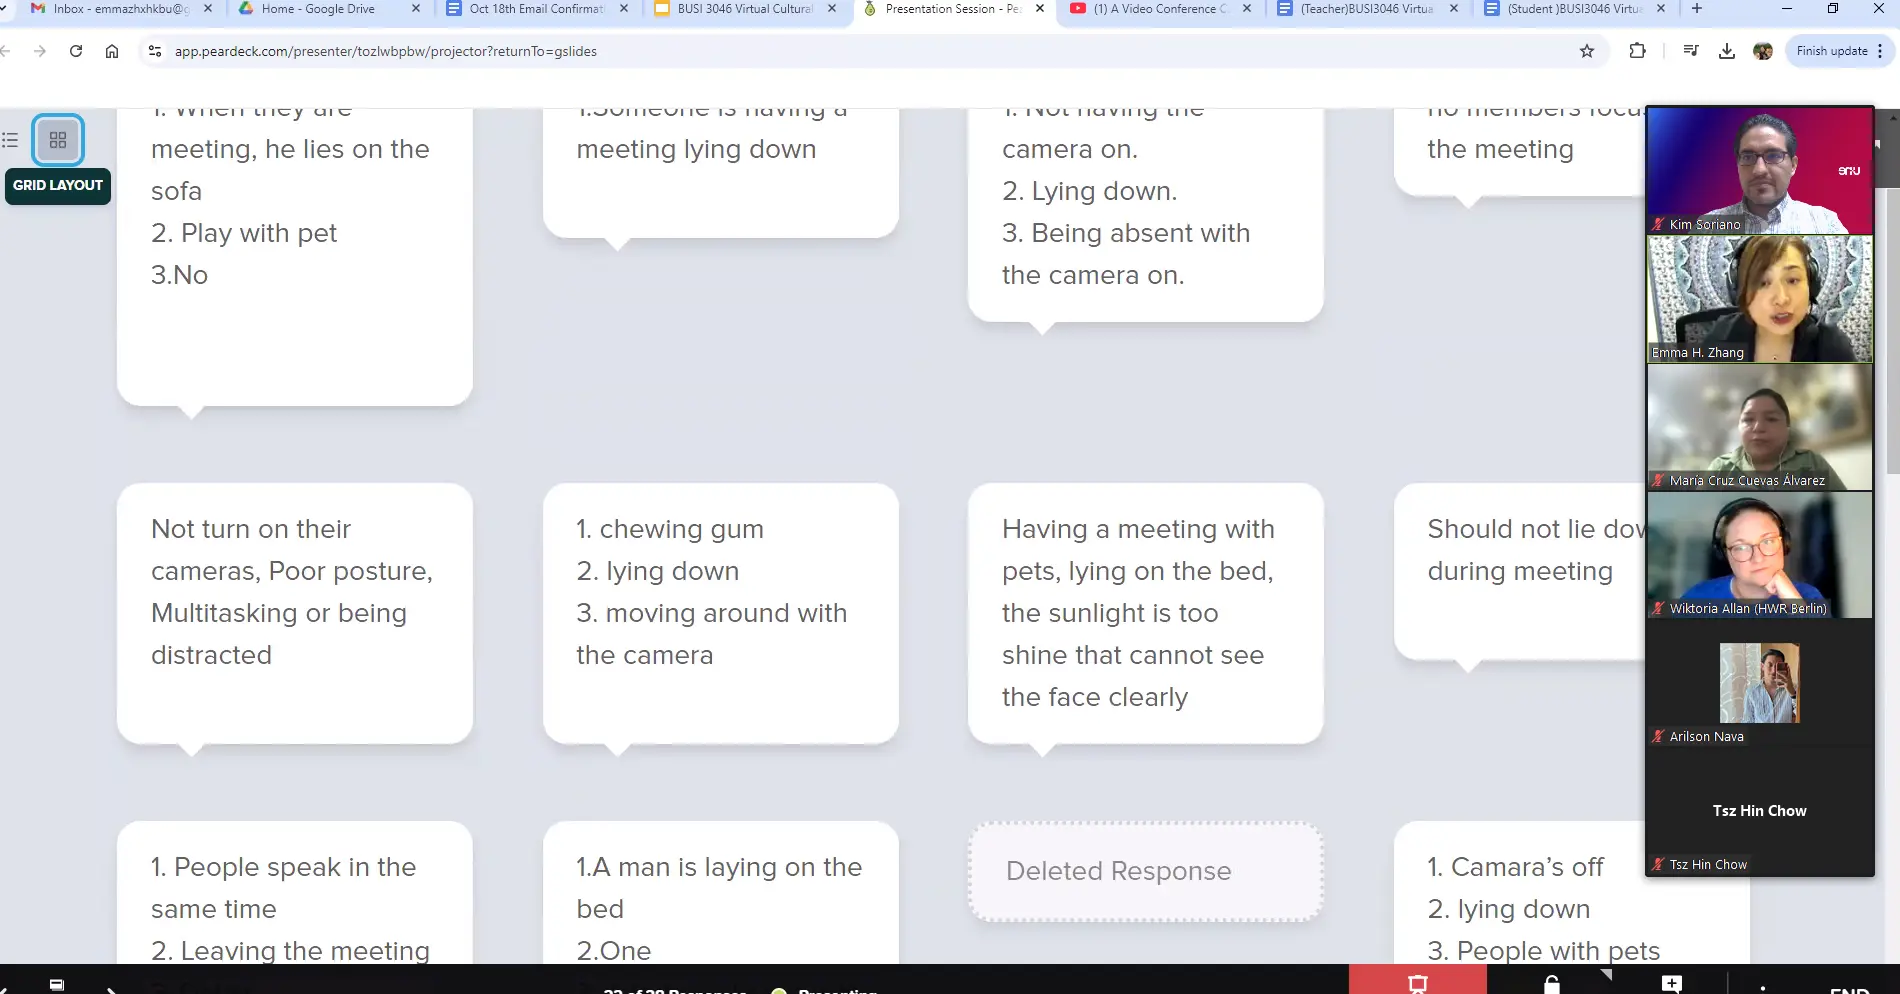The height and width of the screenshot is (994, 1900).
Task: Switch to the Home - Google Drive tab
Action: (318, 9)
